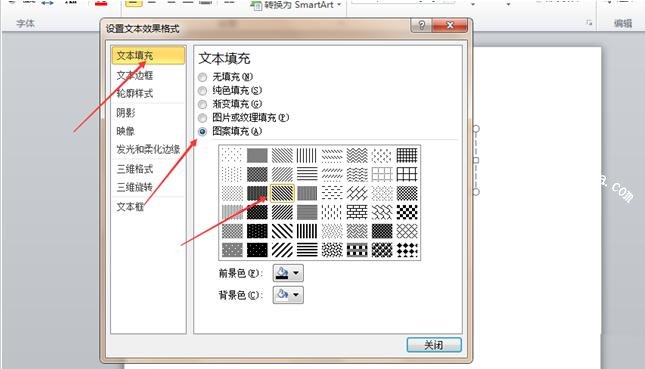Select the solid black diamonds pattern
Viewport: 645px width, 369px height.
coord(407,250)
